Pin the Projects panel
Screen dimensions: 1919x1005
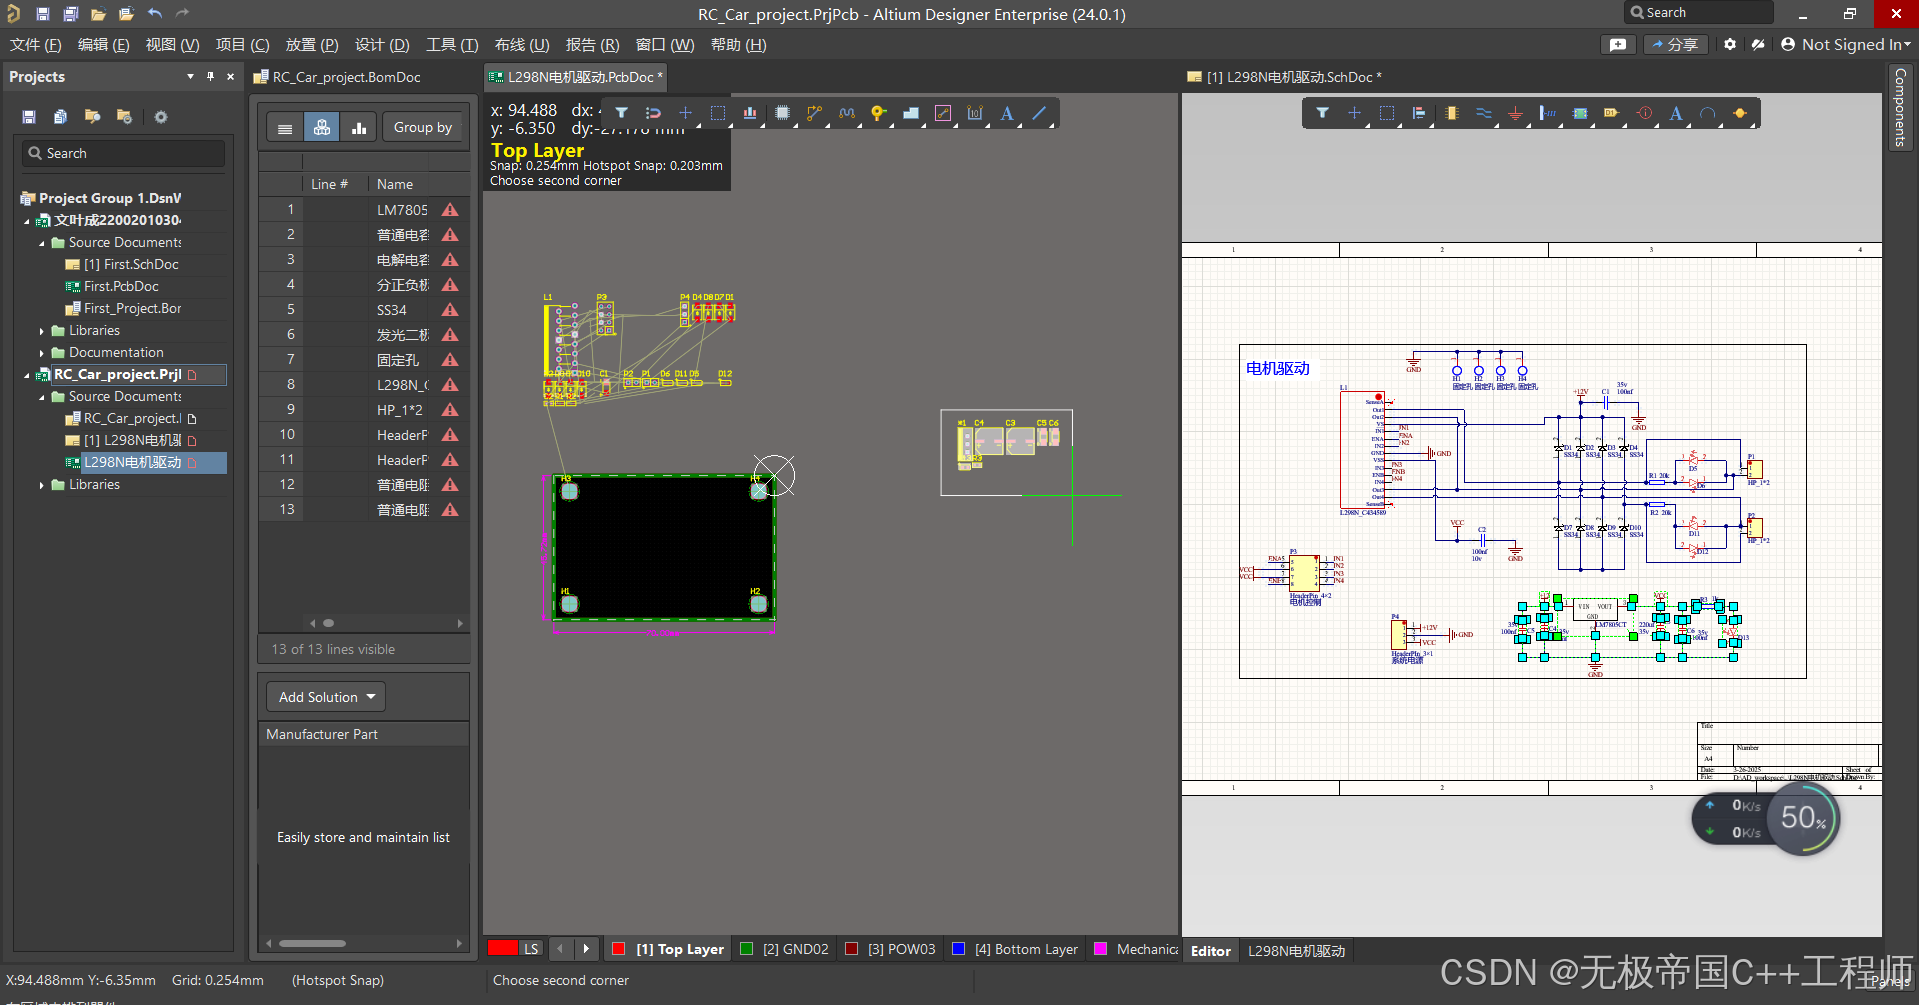(x=210, y=76)
